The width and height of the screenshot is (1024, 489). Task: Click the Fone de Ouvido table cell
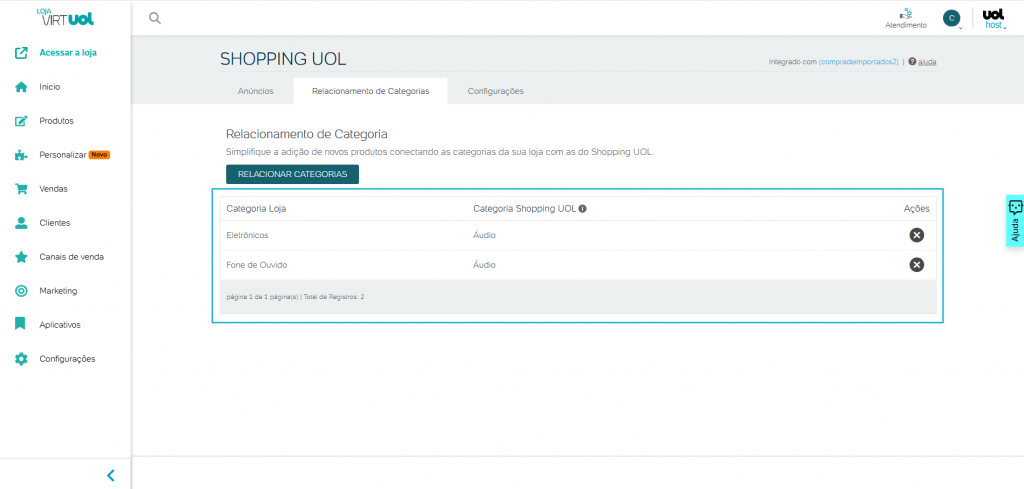point(257,265)
